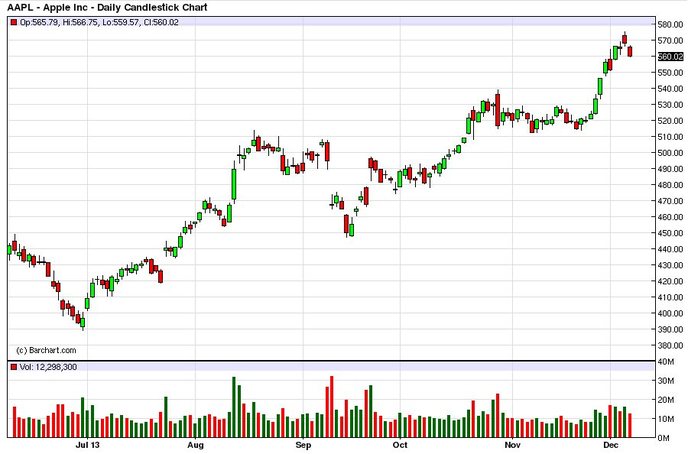Click the 490.00 price axis label
Screen dimensions: 688x454
[x=670, y=169]
